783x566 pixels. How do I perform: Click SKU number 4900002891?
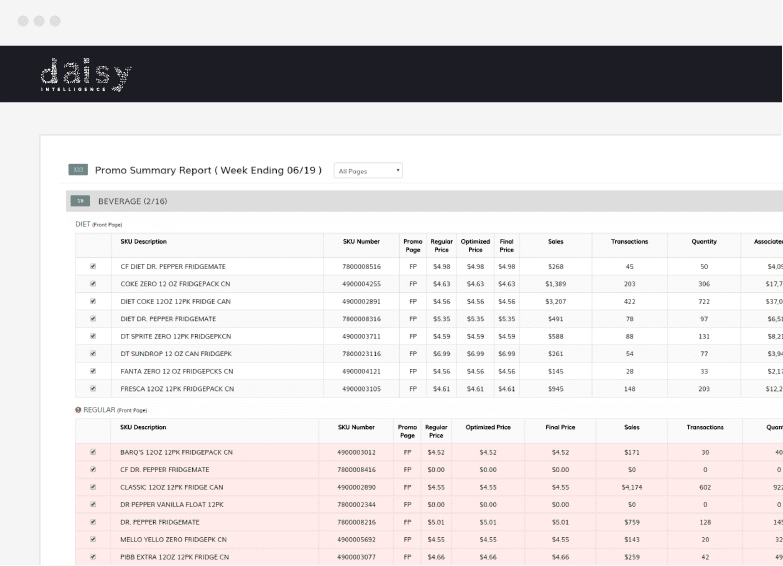[362, 302]
